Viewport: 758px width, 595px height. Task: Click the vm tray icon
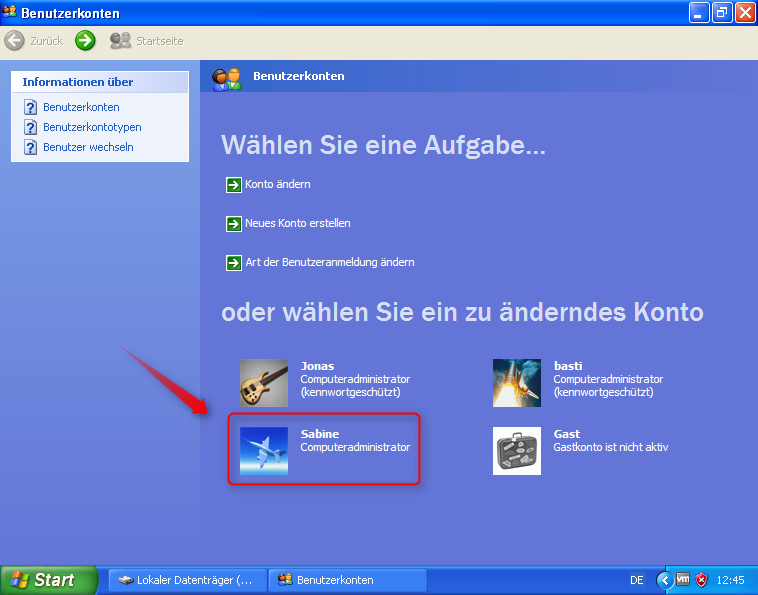[x=683, y=579]
